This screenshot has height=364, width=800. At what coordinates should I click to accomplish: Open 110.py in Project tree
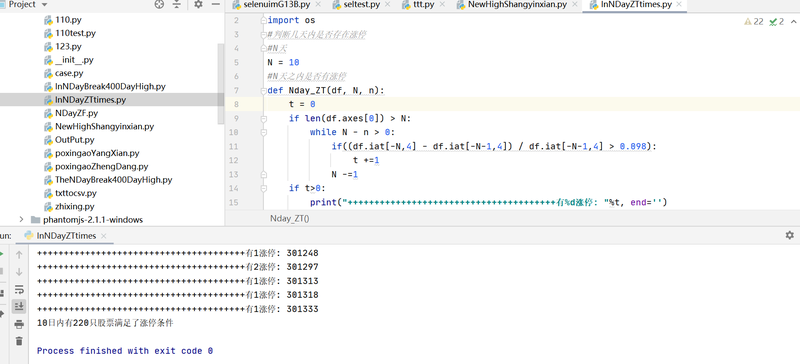68,20
